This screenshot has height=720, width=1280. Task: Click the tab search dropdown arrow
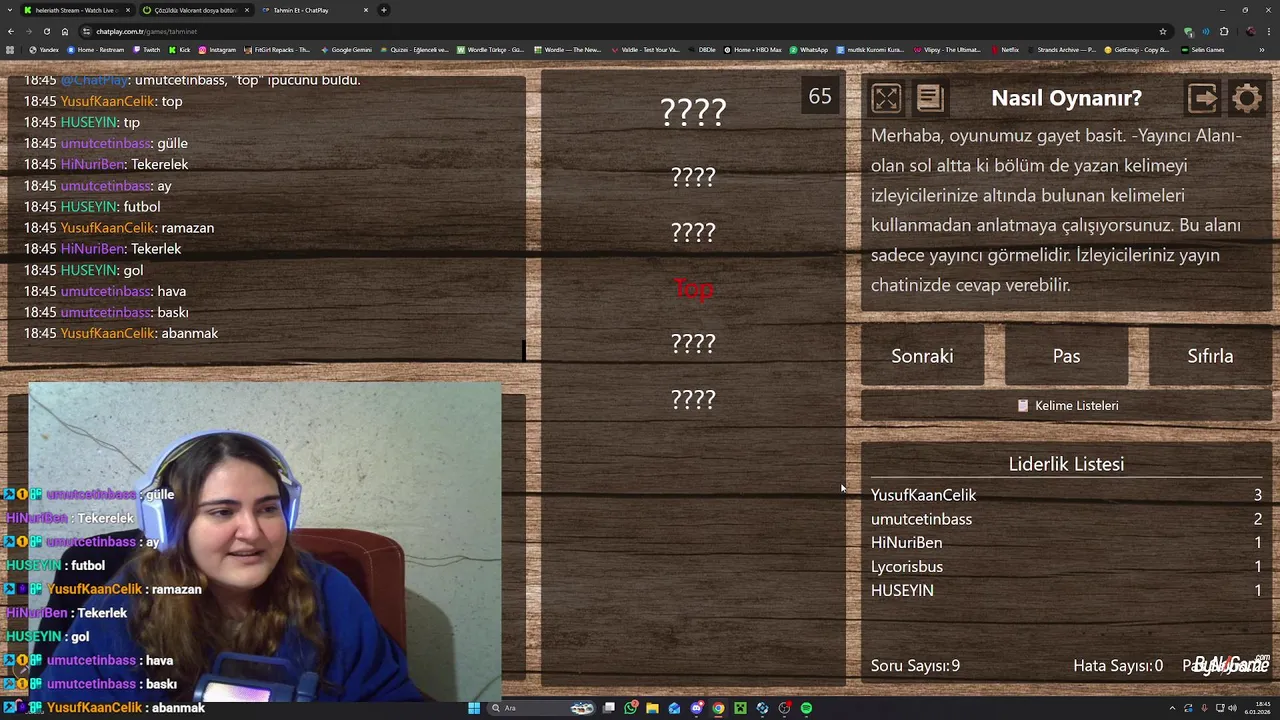pyautogui.click(x=9, y=10)
